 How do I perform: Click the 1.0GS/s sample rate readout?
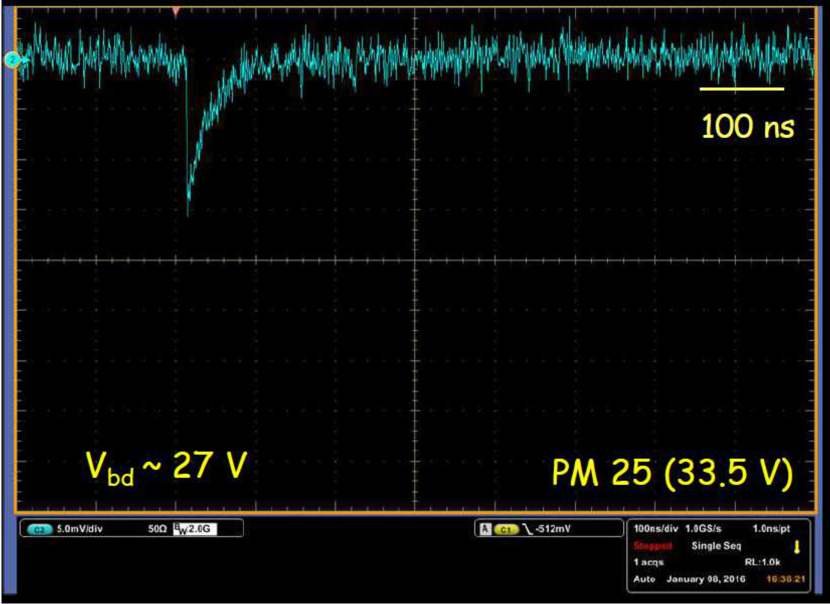click(703, 529)
